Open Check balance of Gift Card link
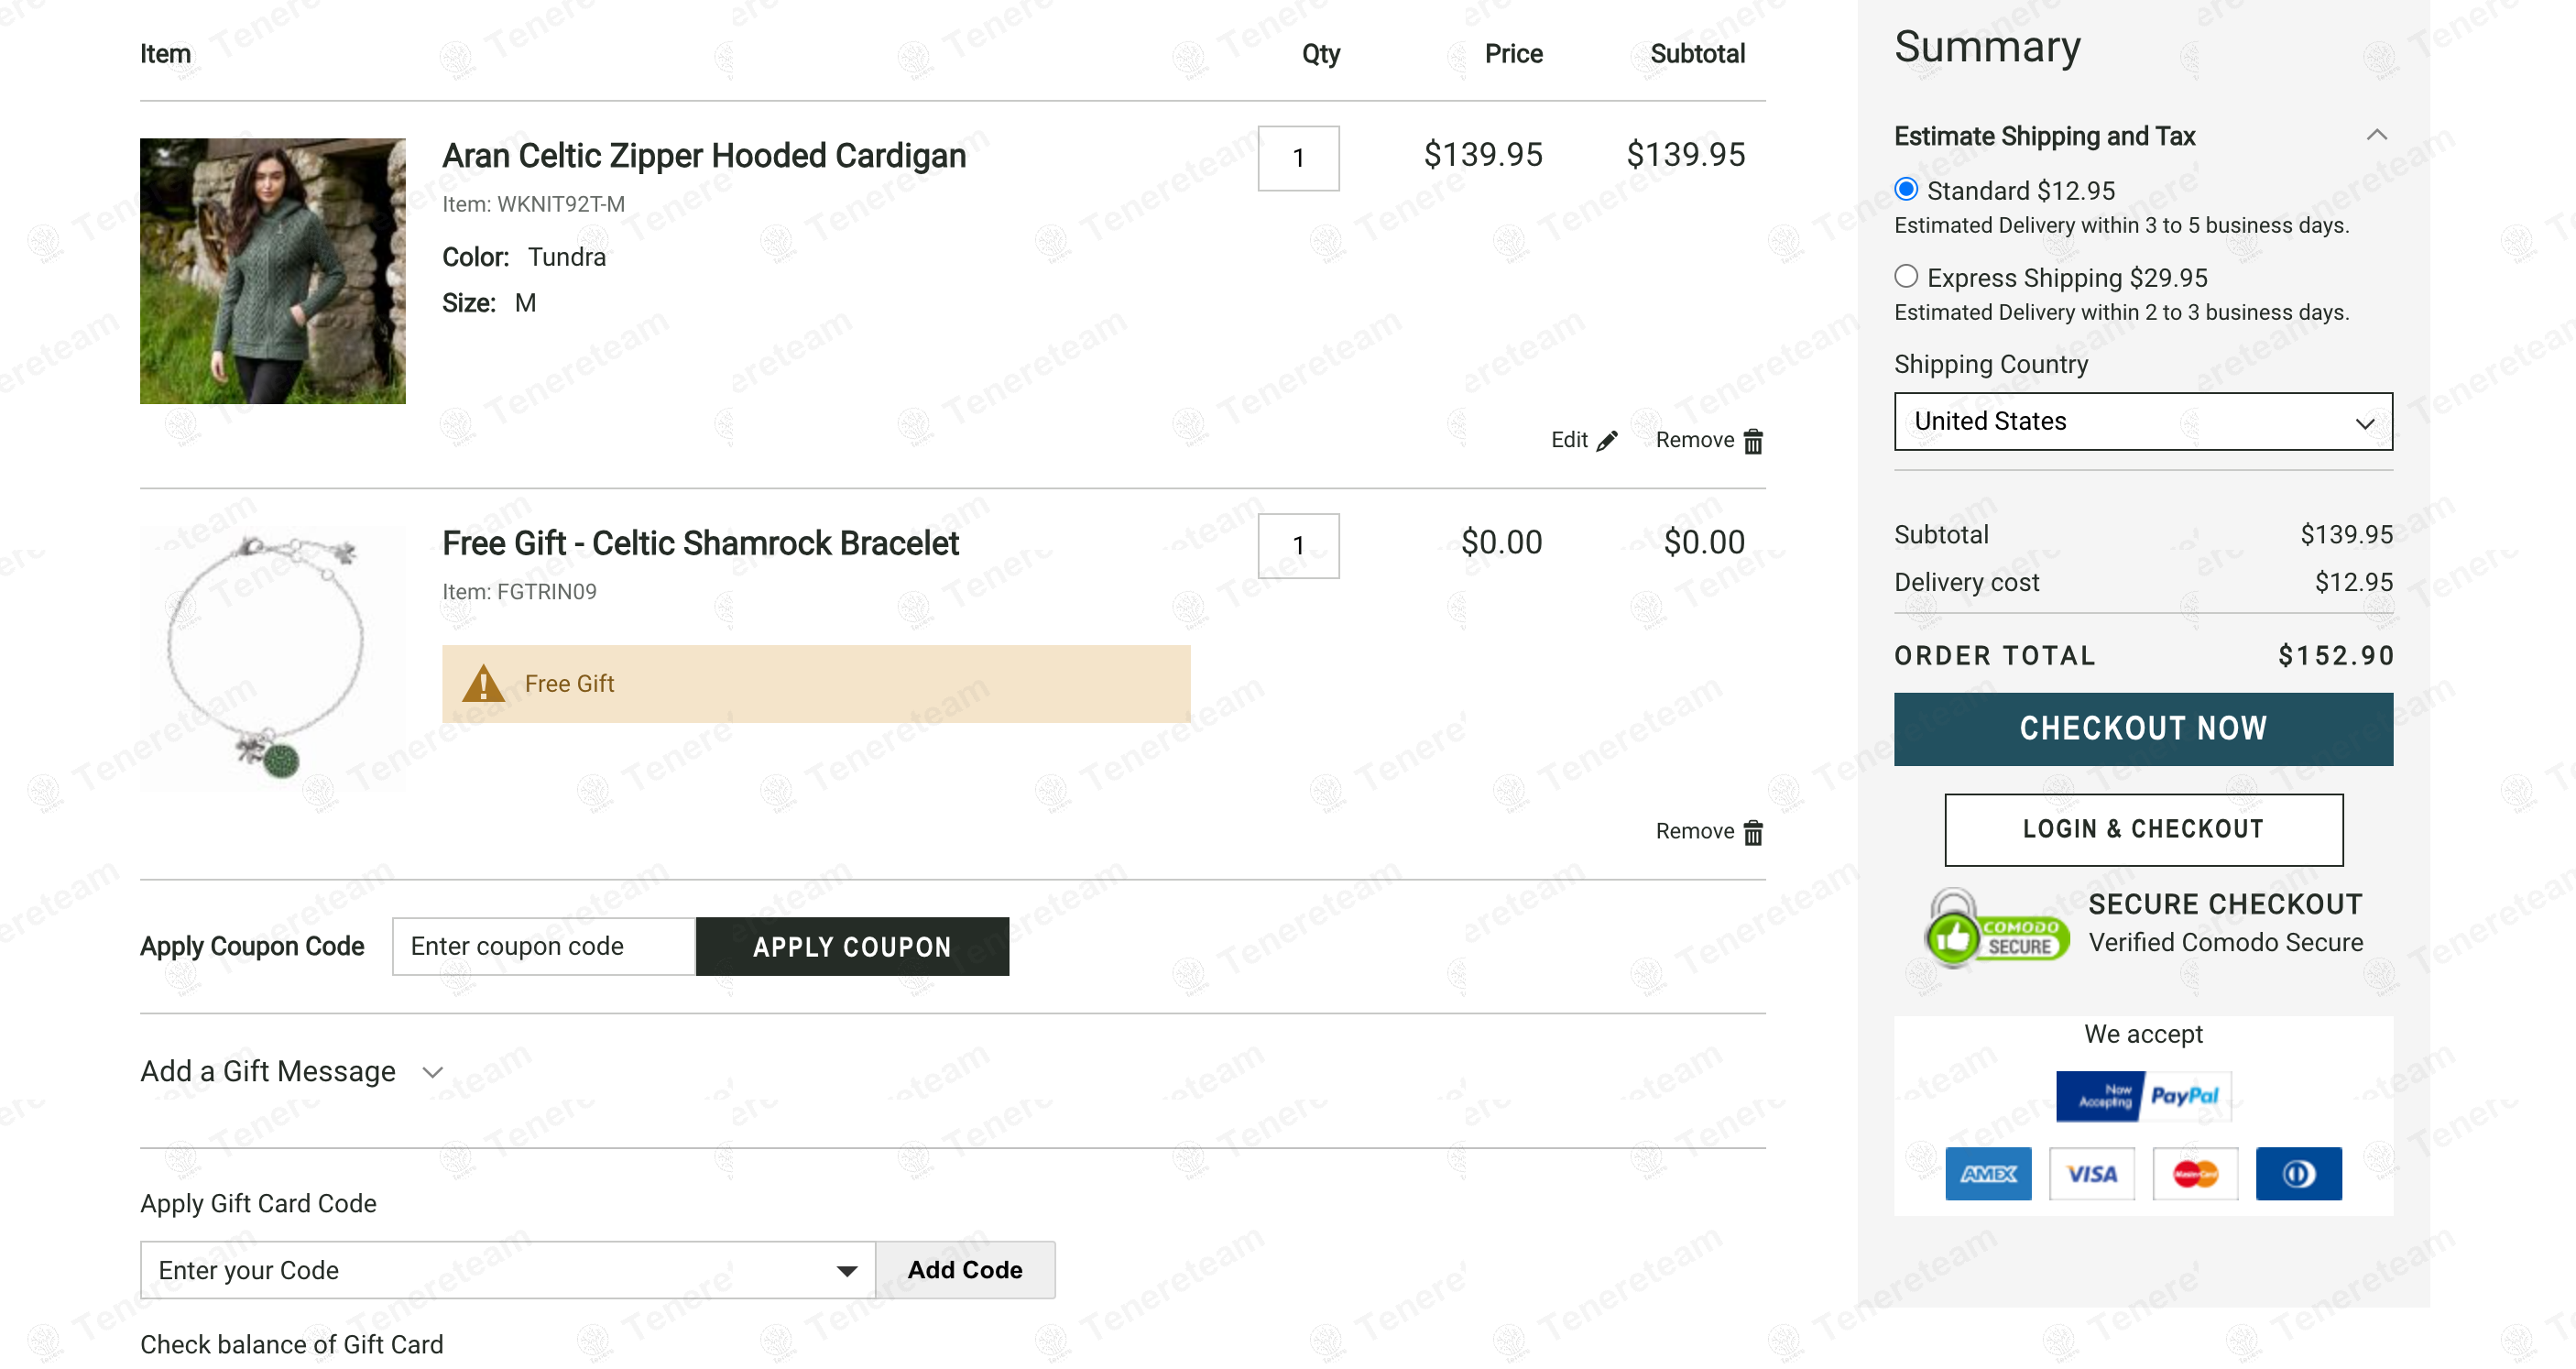 [x=291, y=1345]
